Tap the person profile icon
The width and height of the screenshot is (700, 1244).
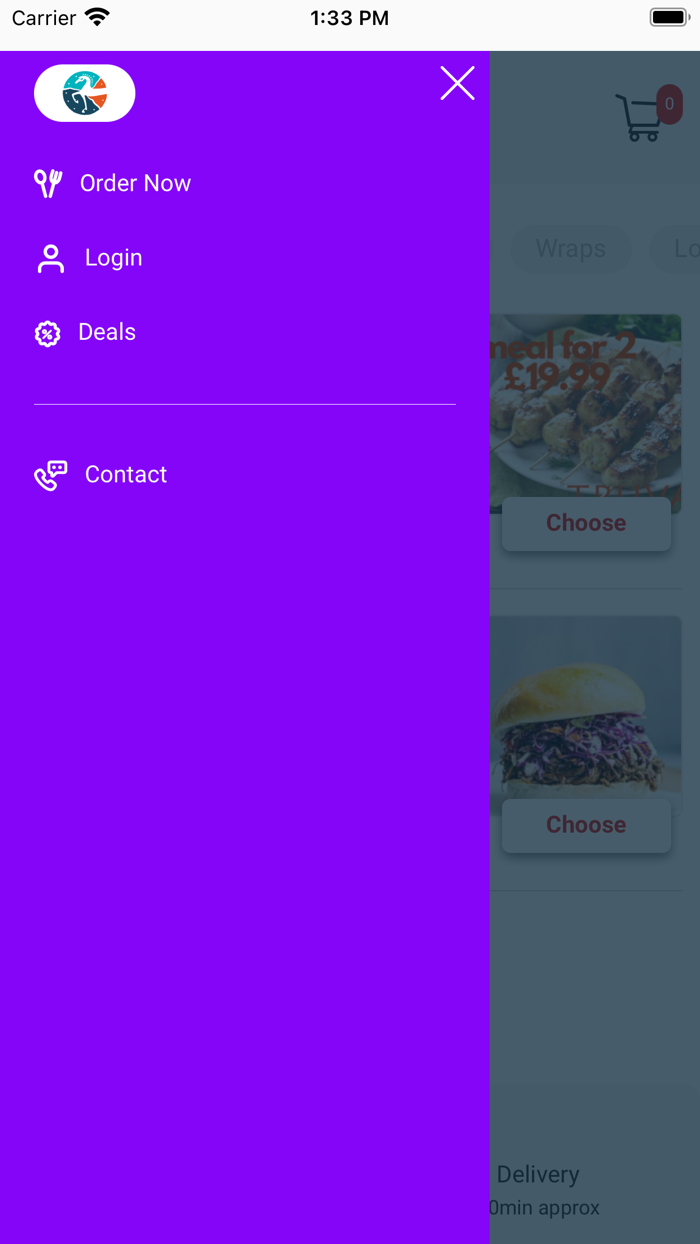[x=50, y=258]
